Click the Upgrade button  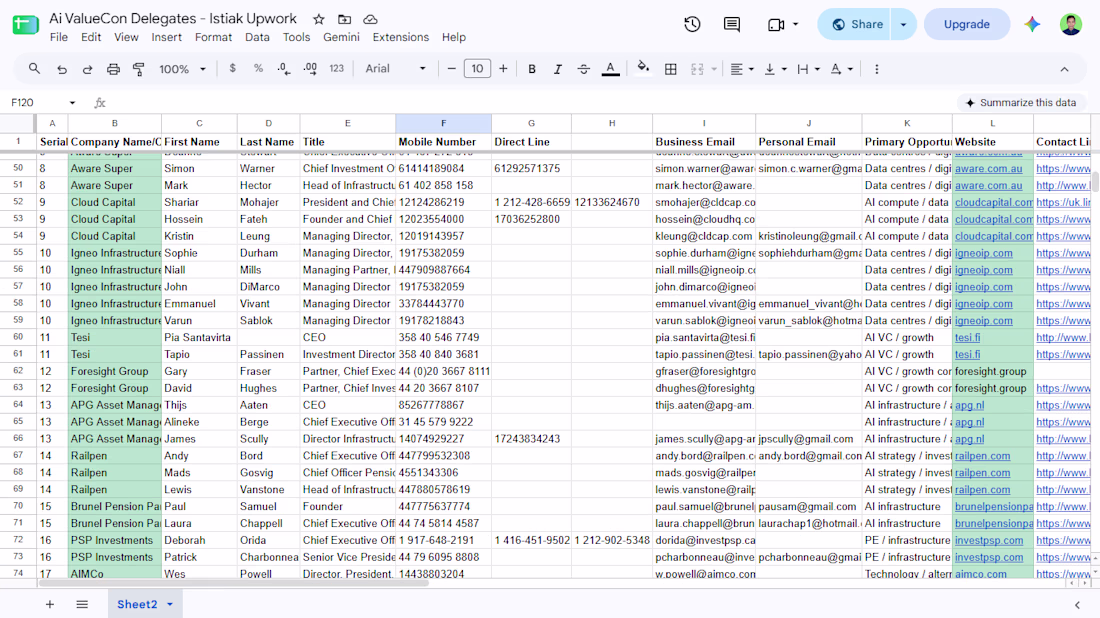[967, 25]
